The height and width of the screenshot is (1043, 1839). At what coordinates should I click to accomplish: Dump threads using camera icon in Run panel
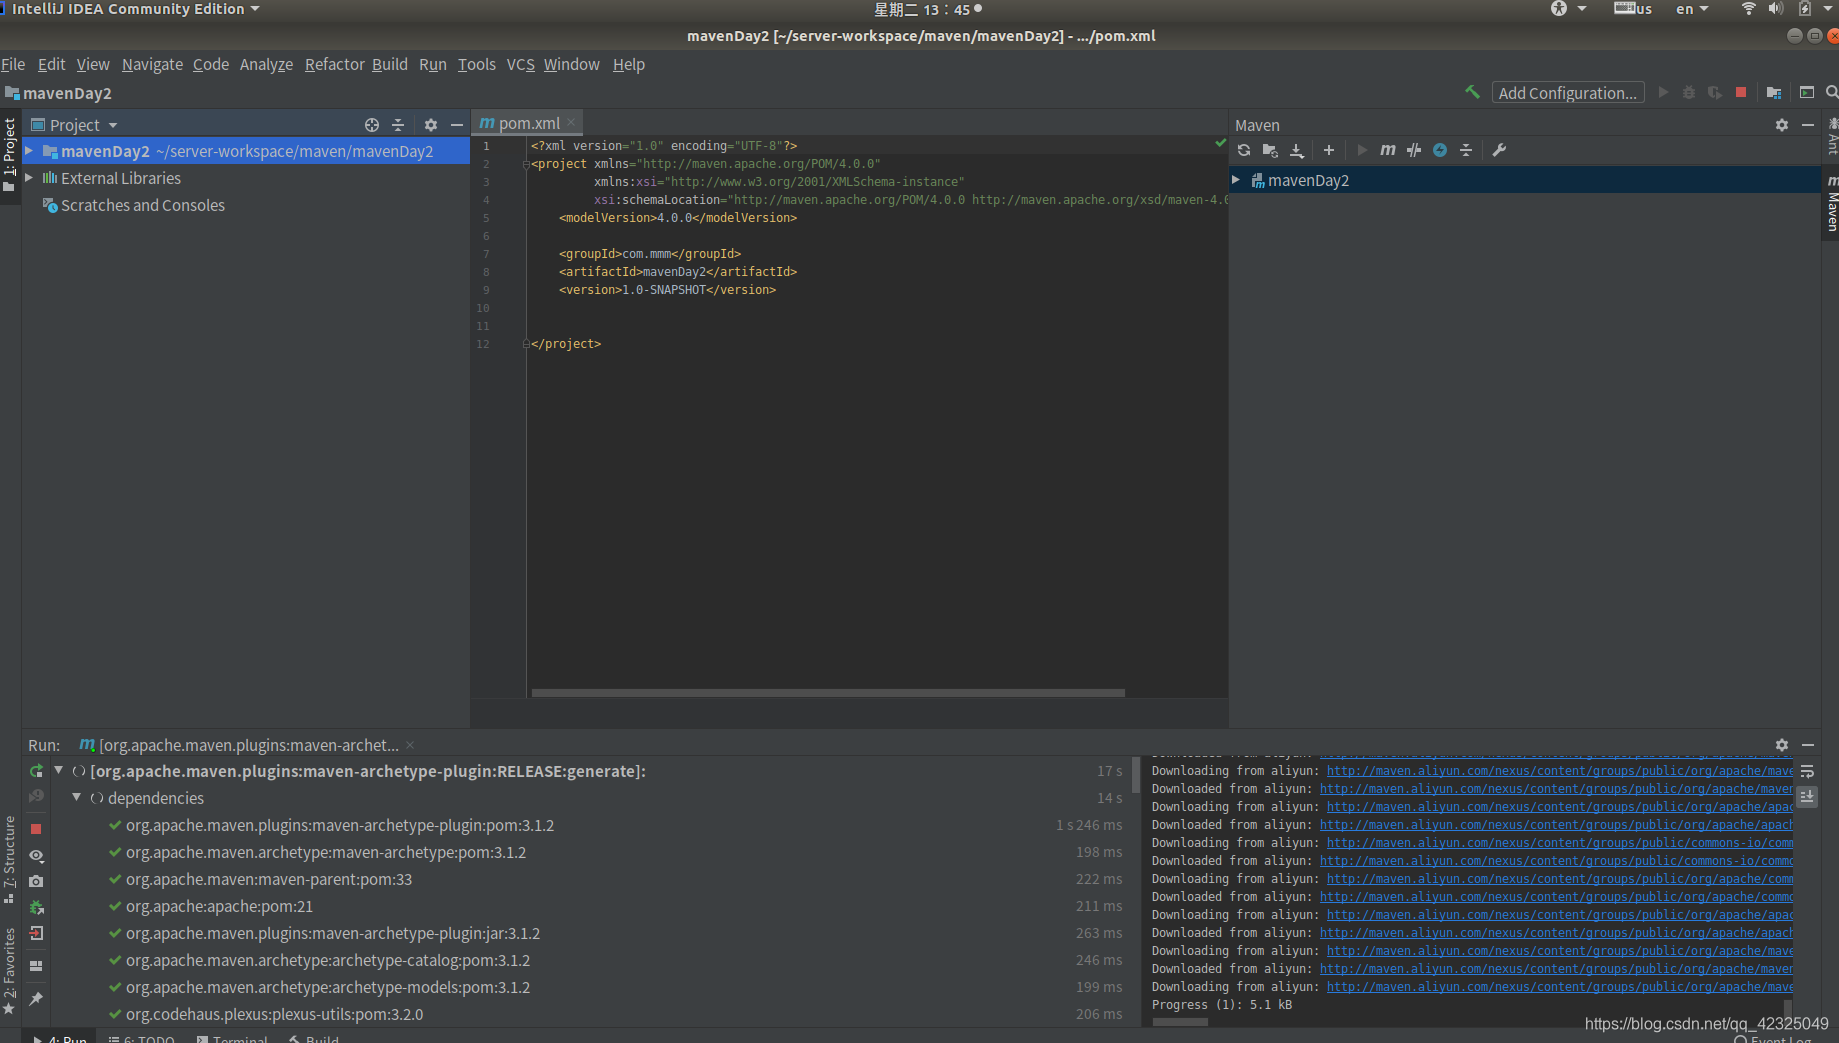(36, 881)
